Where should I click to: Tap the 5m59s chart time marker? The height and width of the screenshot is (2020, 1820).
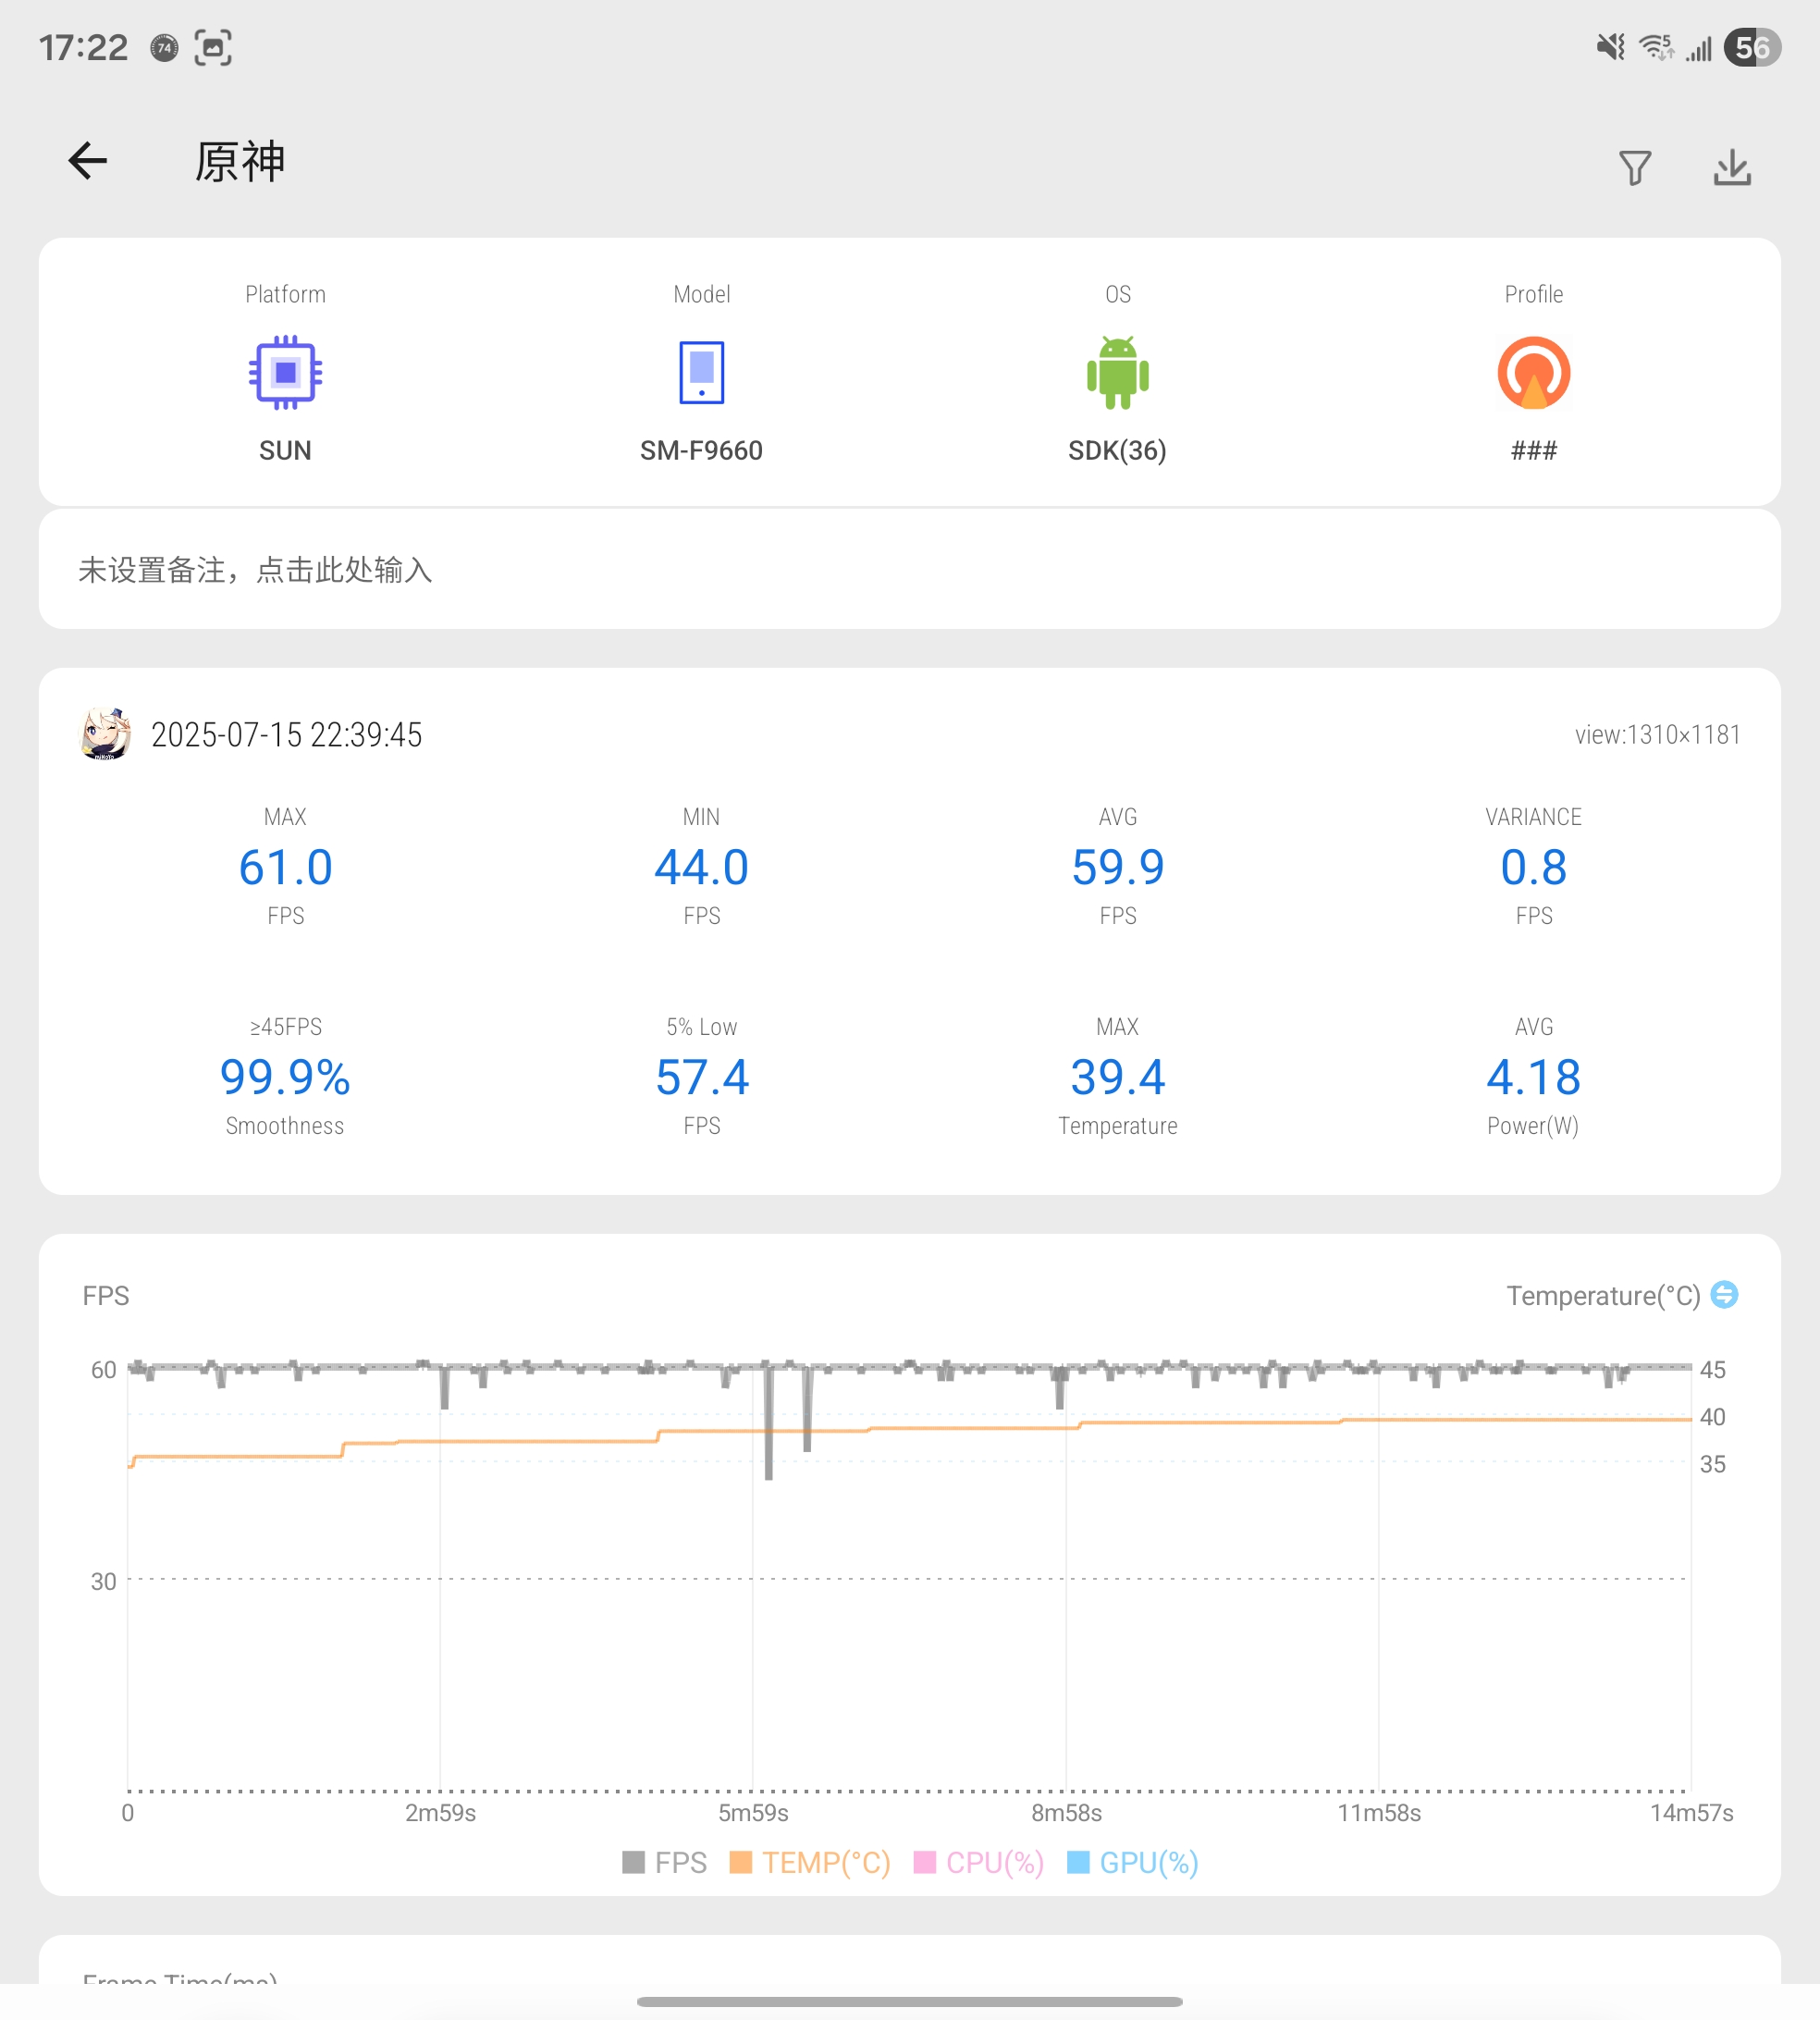pos(753,1813)
